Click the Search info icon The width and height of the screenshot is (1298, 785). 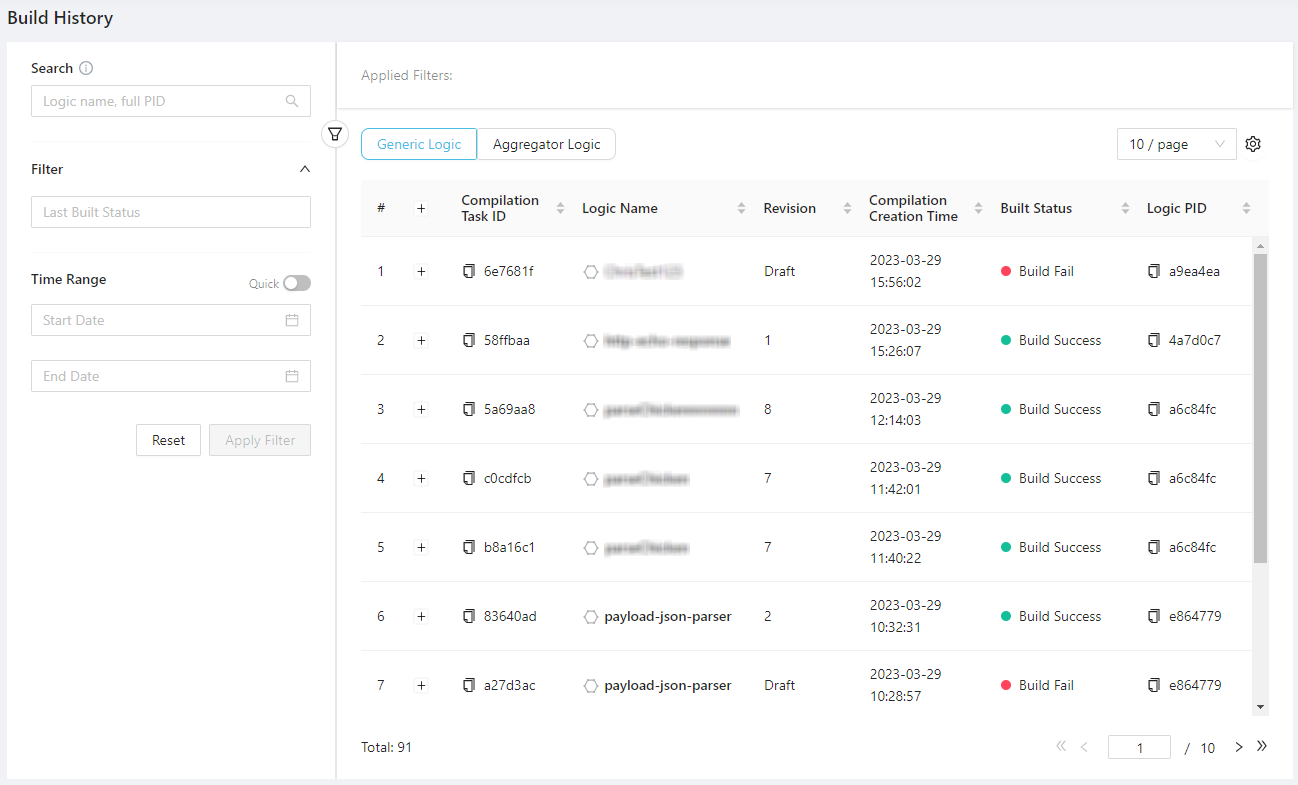click(86, 68)
